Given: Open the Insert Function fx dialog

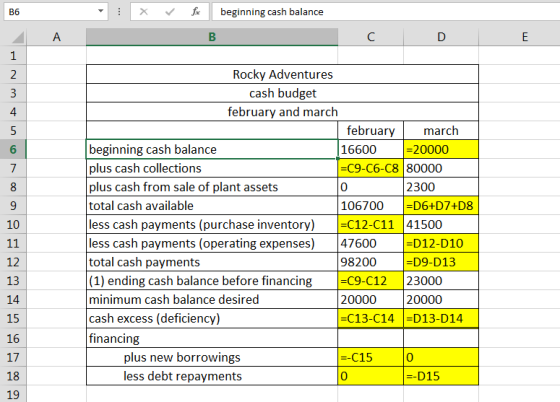Looking at the screenshot, I should (x=195, y=12).
